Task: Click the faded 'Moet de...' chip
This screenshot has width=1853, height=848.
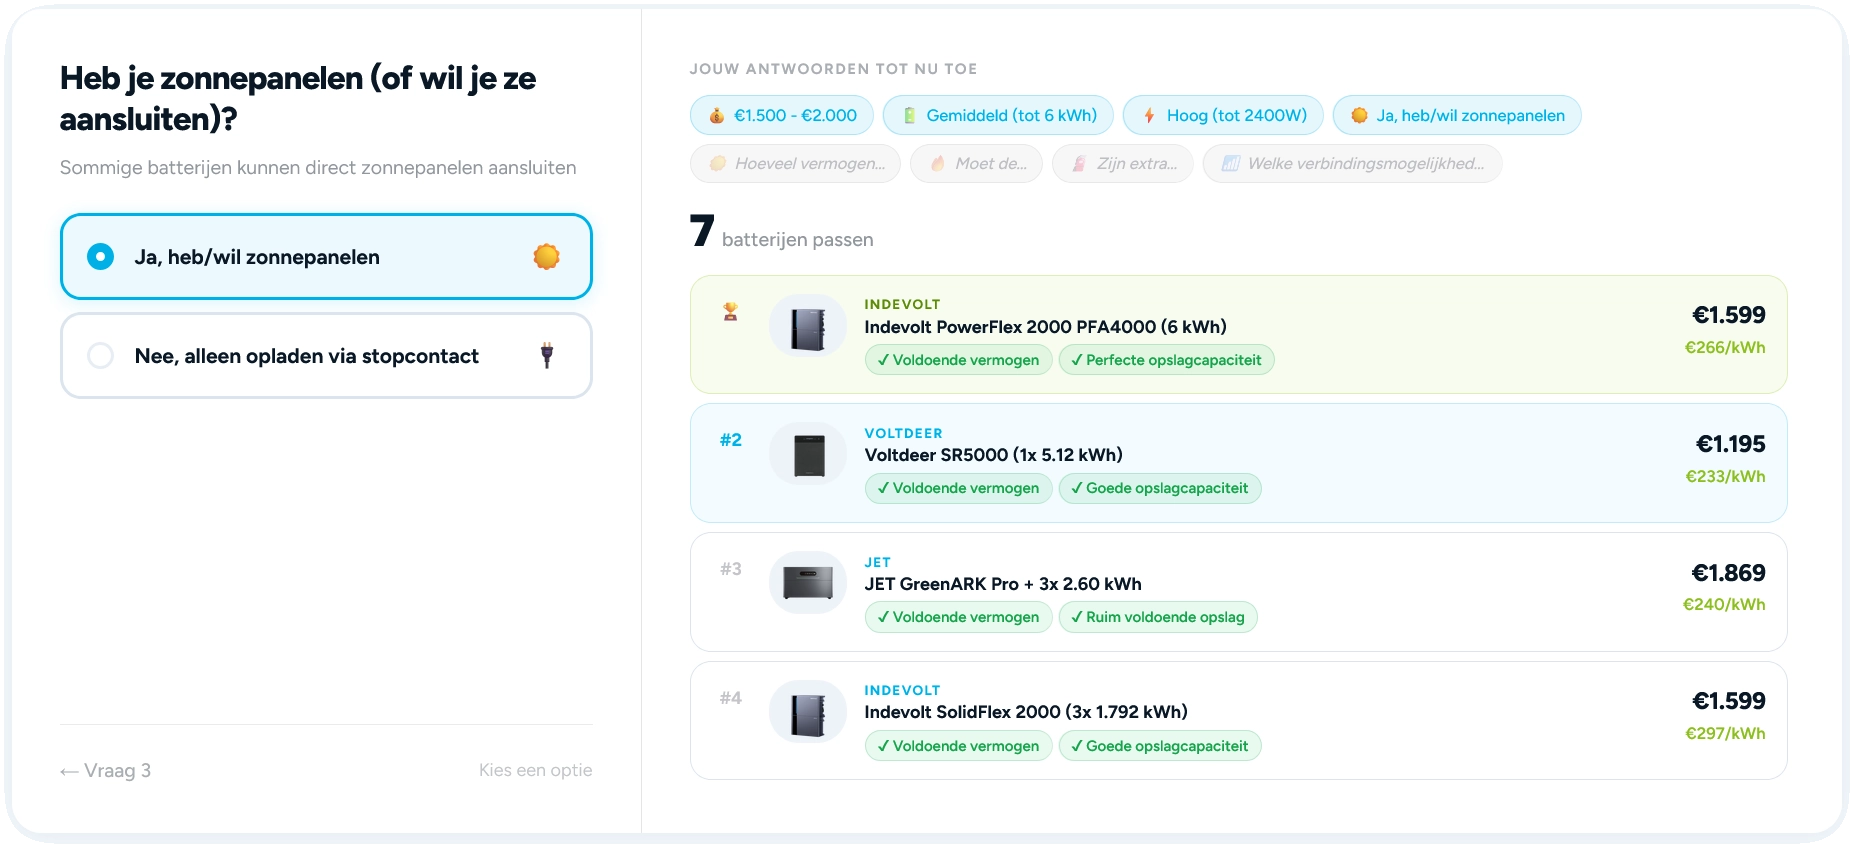Action: pyautogui.click(x=976, y=164)
